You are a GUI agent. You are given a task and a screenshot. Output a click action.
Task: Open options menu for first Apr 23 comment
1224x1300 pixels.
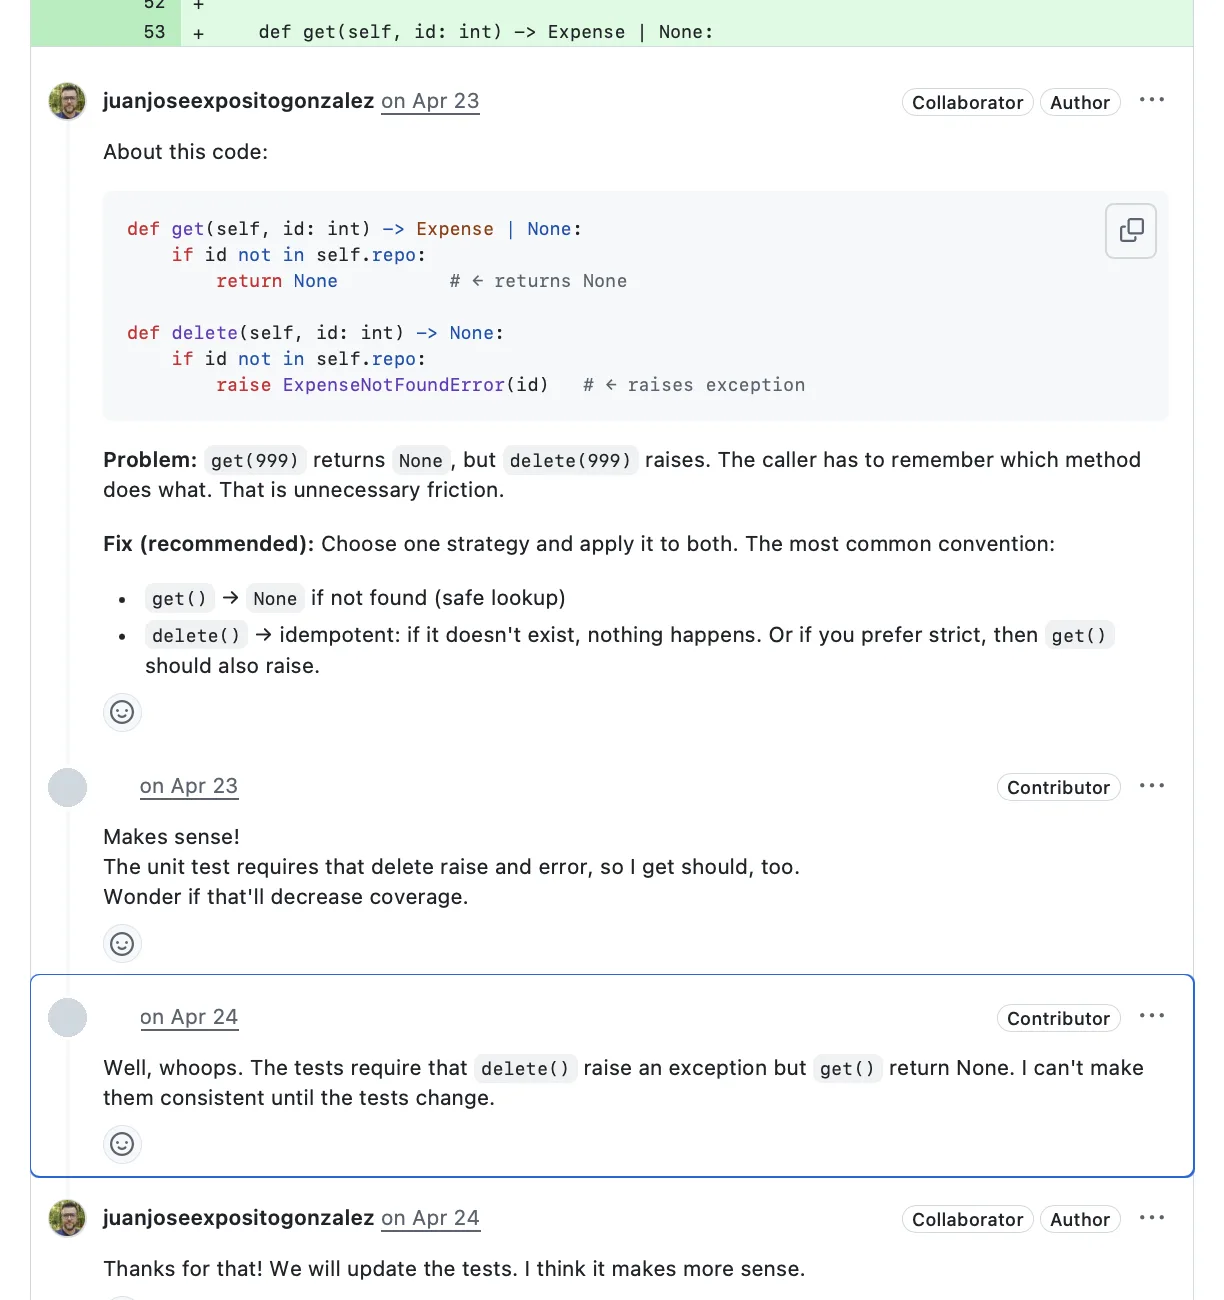1152,100
